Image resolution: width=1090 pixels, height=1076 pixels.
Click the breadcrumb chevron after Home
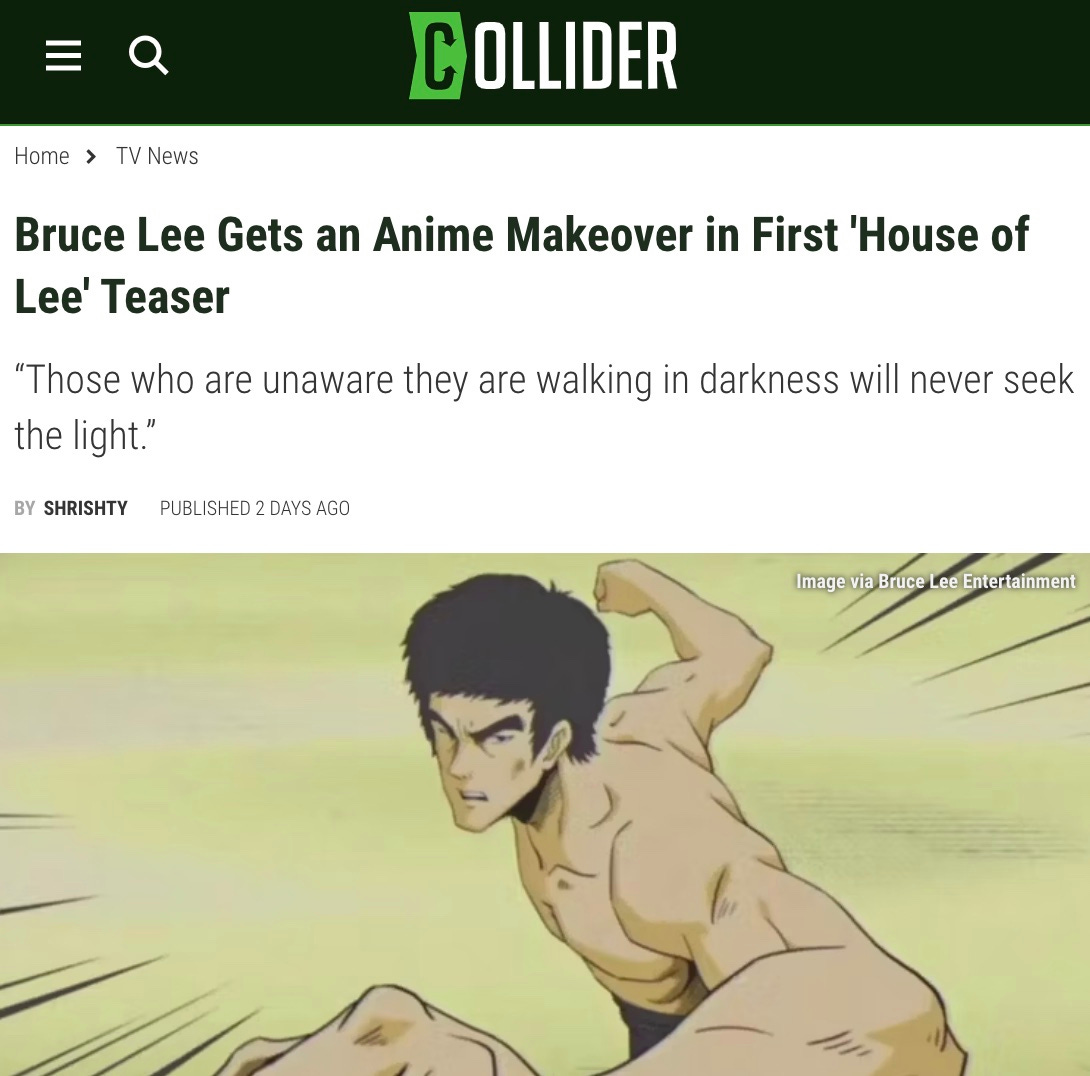pos(91,156)
